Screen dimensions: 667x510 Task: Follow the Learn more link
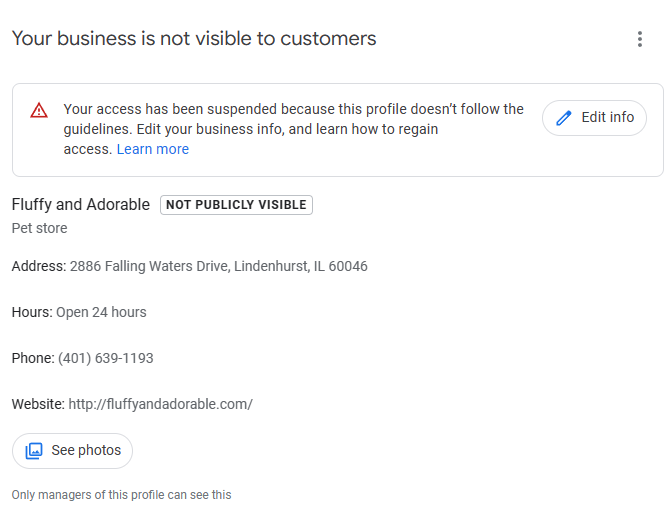153,149
